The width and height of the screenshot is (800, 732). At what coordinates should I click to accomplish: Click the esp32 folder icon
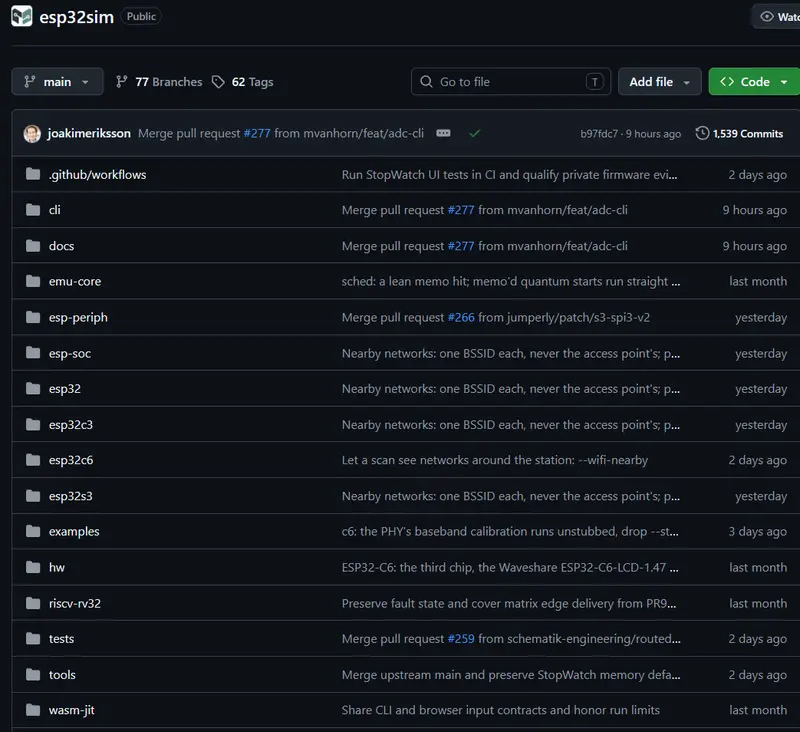coord(33,389)
